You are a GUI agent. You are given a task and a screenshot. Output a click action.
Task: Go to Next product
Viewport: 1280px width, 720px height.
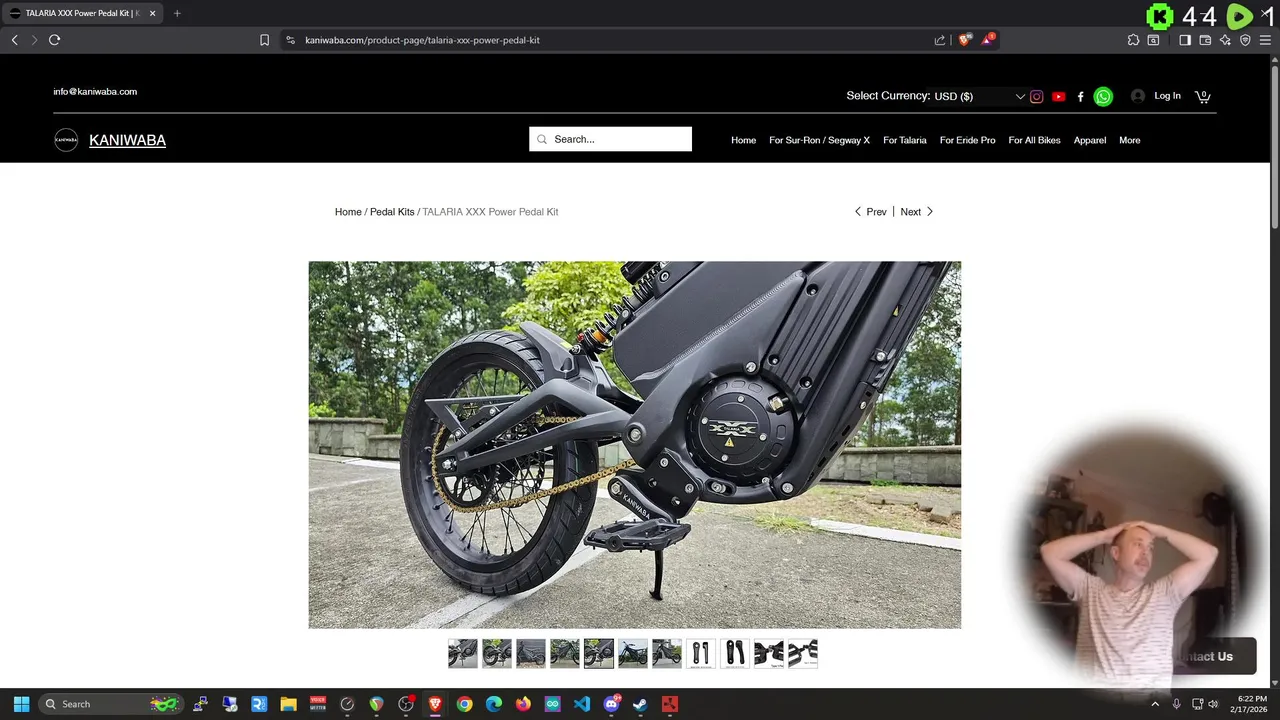(917, 212)
